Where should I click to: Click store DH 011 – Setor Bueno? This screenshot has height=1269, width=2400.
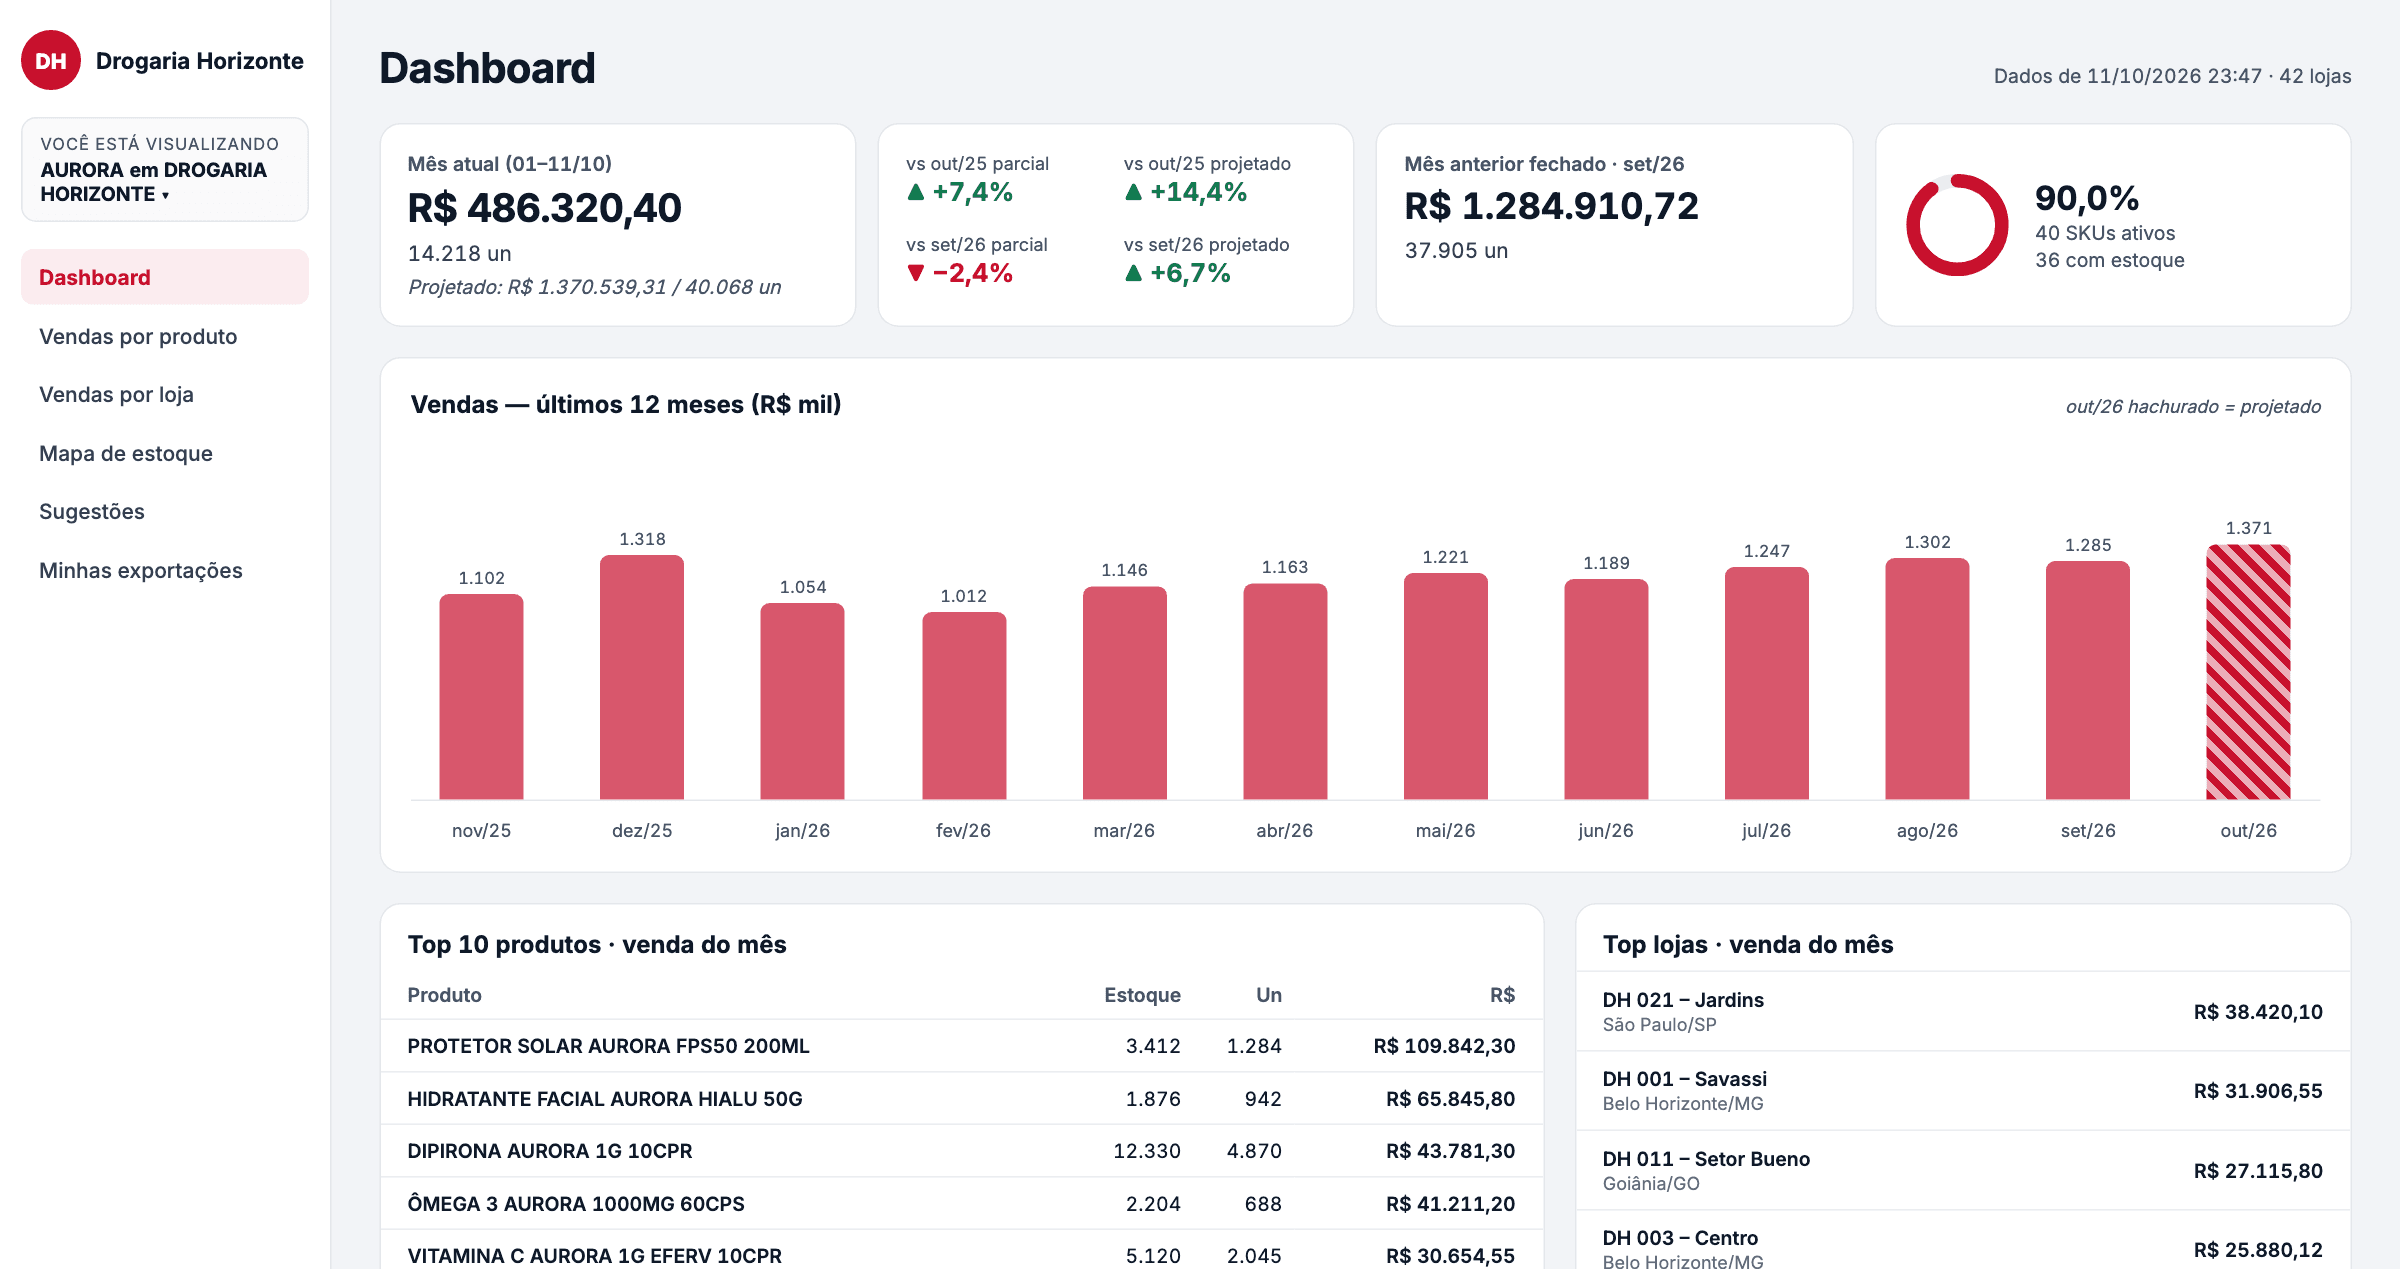click(x=1963, y=1170)
